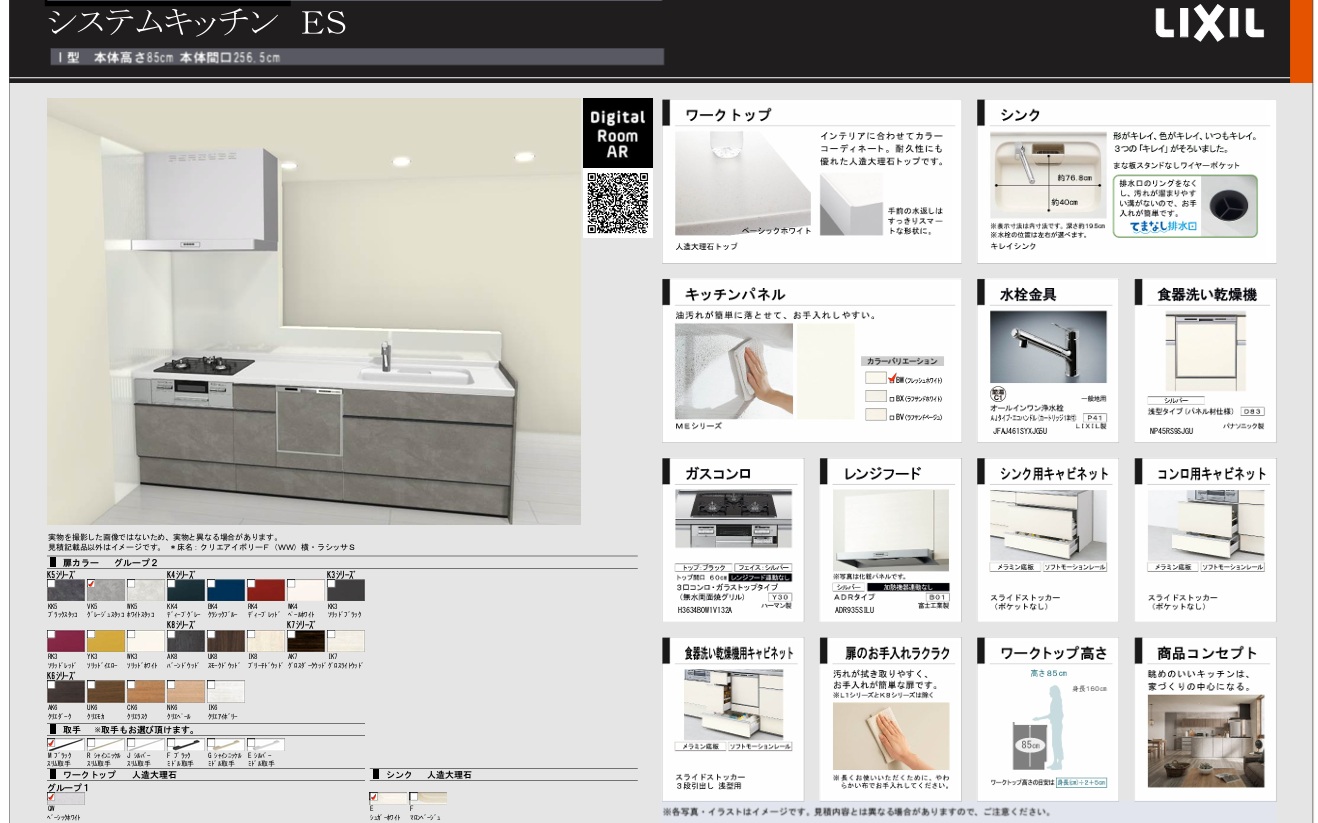Click the range hood image under レンジフード
Screen dimensions: 1318x823
[891, 529]
